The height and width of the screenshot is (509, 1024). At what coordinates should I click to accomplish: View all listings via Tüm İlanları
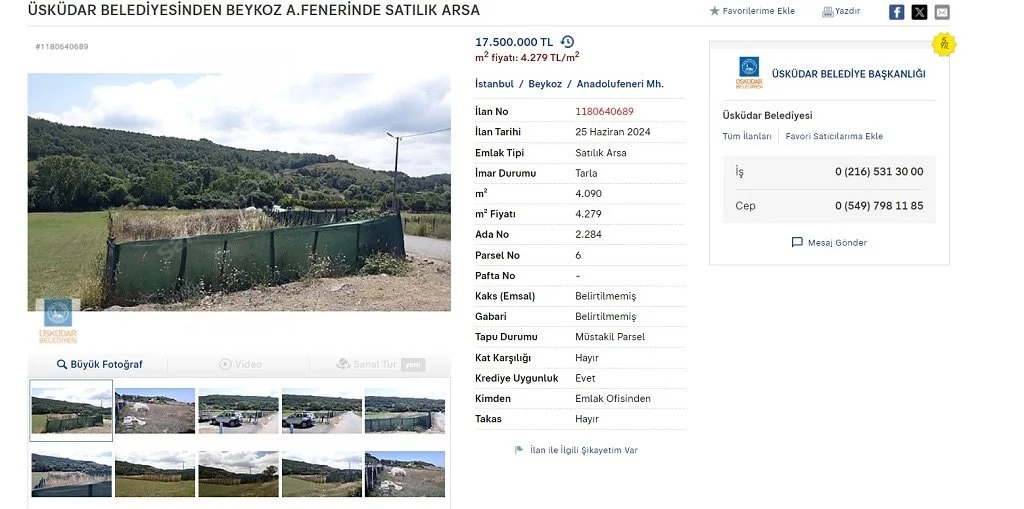coord(747,136)
